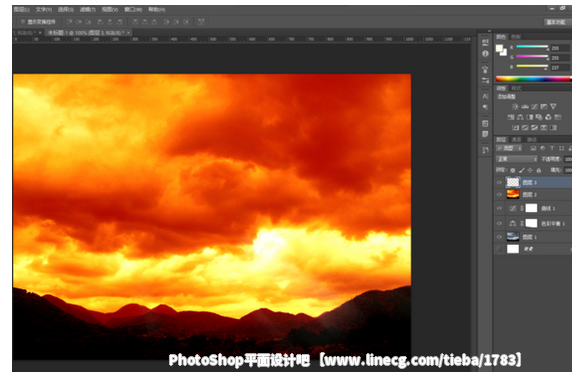Filter layers by shape layers icon

[561, 148]
